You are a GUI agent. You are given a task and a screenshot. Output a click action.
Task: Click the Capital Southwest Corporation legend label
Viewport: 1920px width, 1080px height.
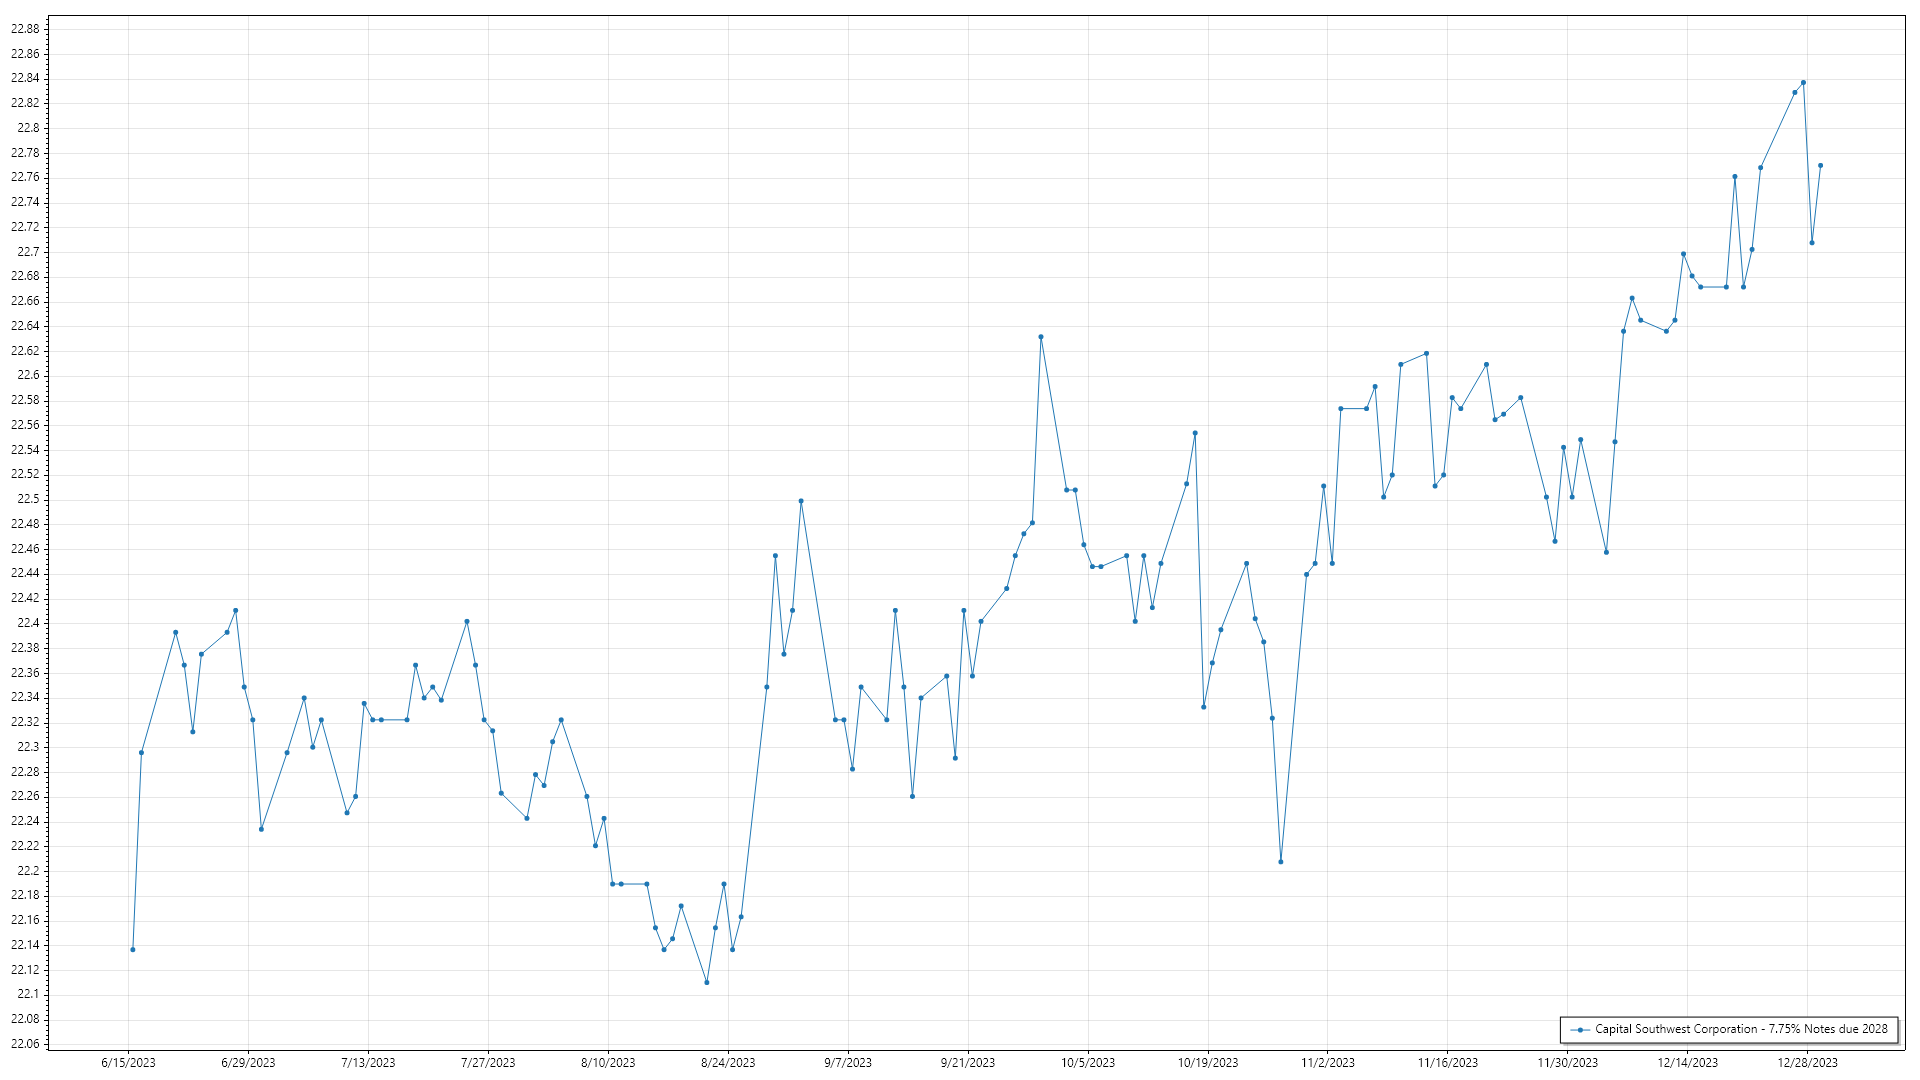point(1741,1029)
